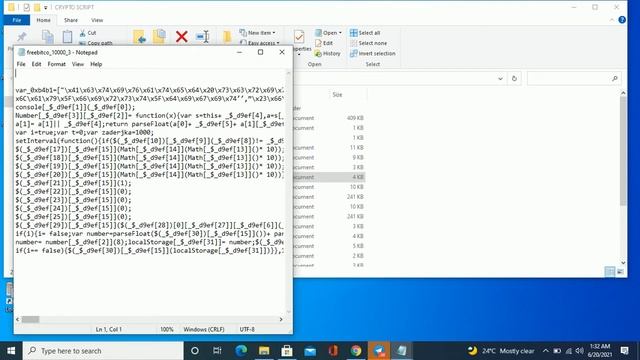Open Notepad's Help menu

coord(96,64)
